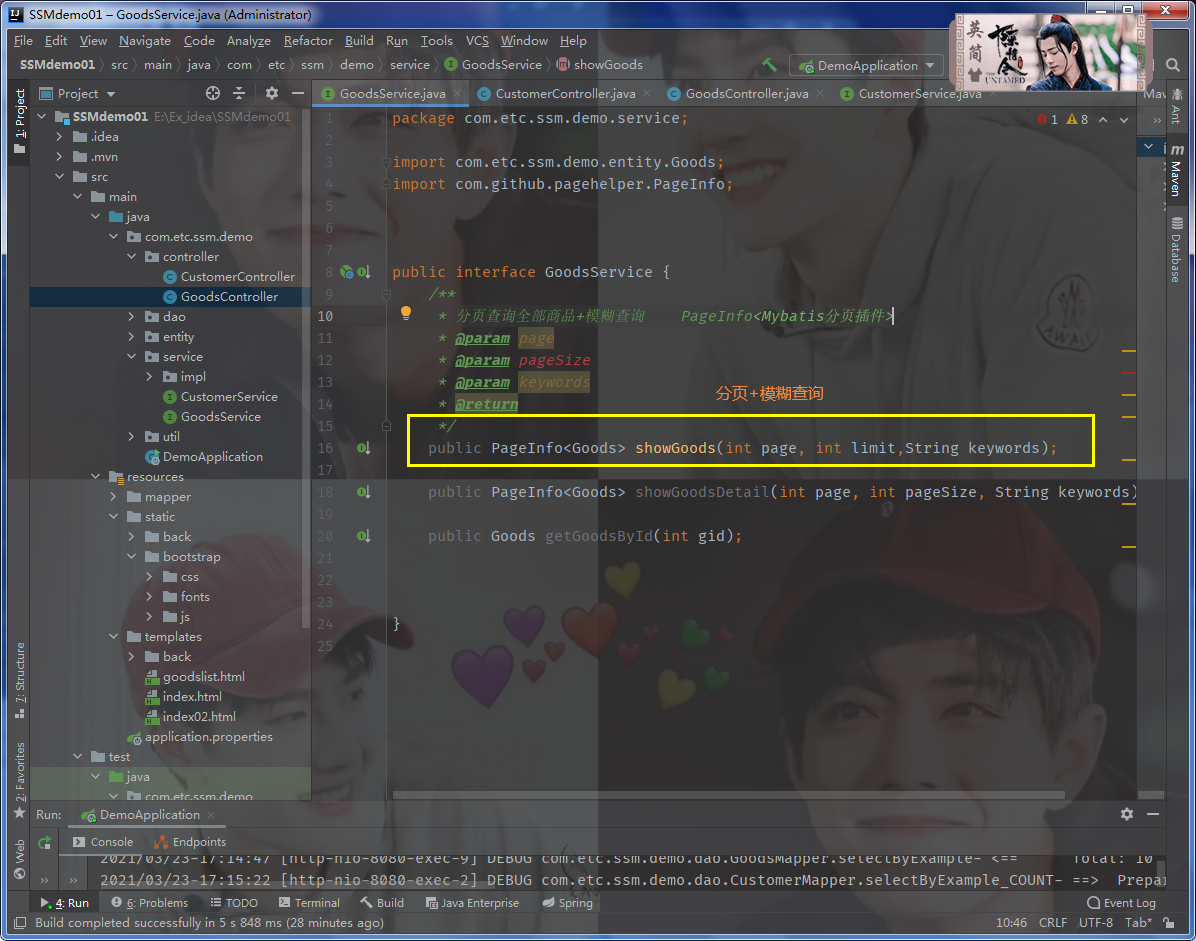Open the Spring tool window
Image resolution: width=1196 pixels, height=941 pixels.
567,903
